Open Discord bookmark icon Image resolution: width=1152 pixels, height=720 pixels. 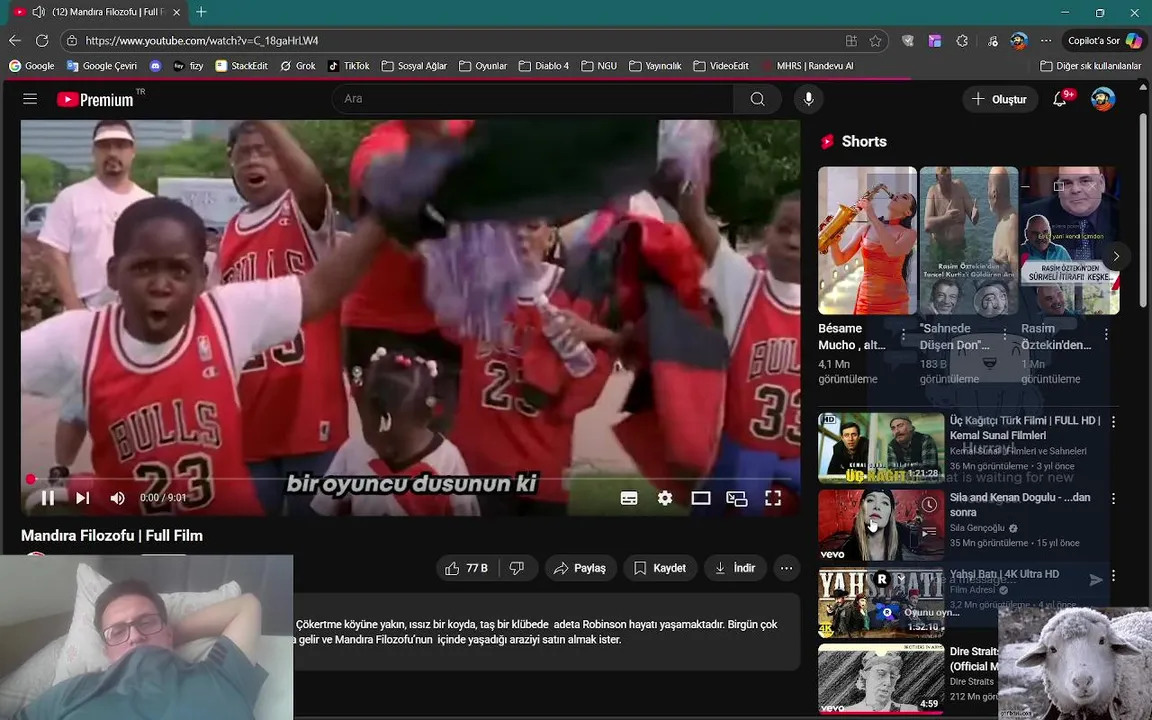tap(155, 66)
